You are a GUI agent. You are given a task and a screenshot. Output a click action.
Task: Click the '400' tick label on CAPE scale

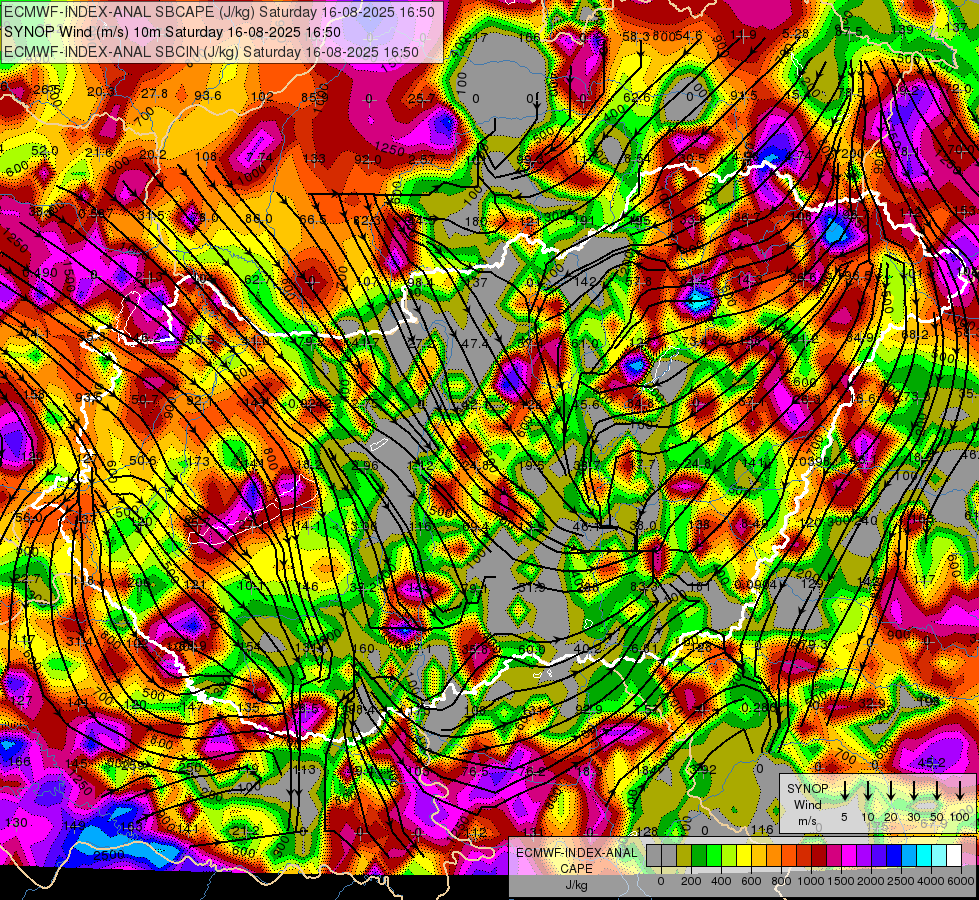tap(721, 881)
